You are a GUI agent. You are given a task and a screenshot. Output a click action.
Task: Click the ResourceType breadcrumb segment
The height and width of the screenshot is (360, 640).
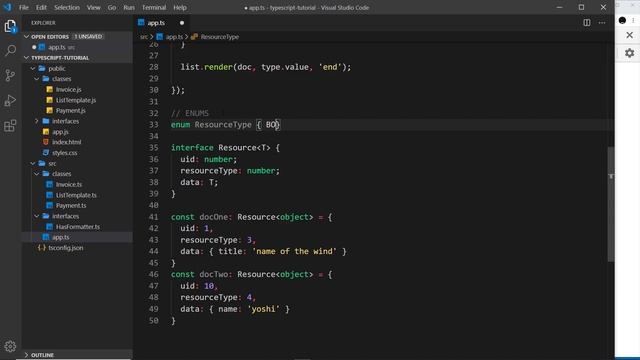220,37
